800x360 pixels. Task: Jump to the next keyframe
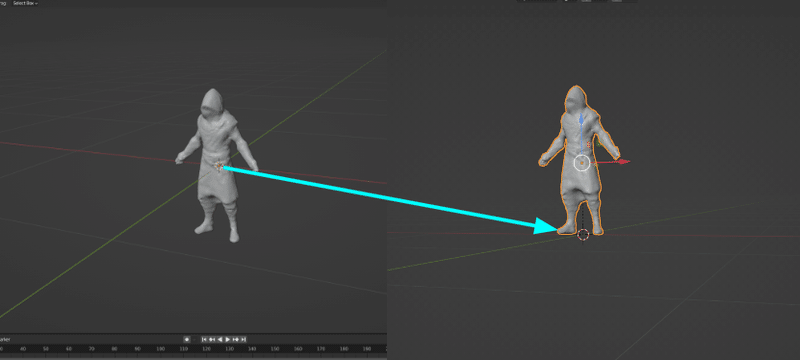(x=236, y=340)
